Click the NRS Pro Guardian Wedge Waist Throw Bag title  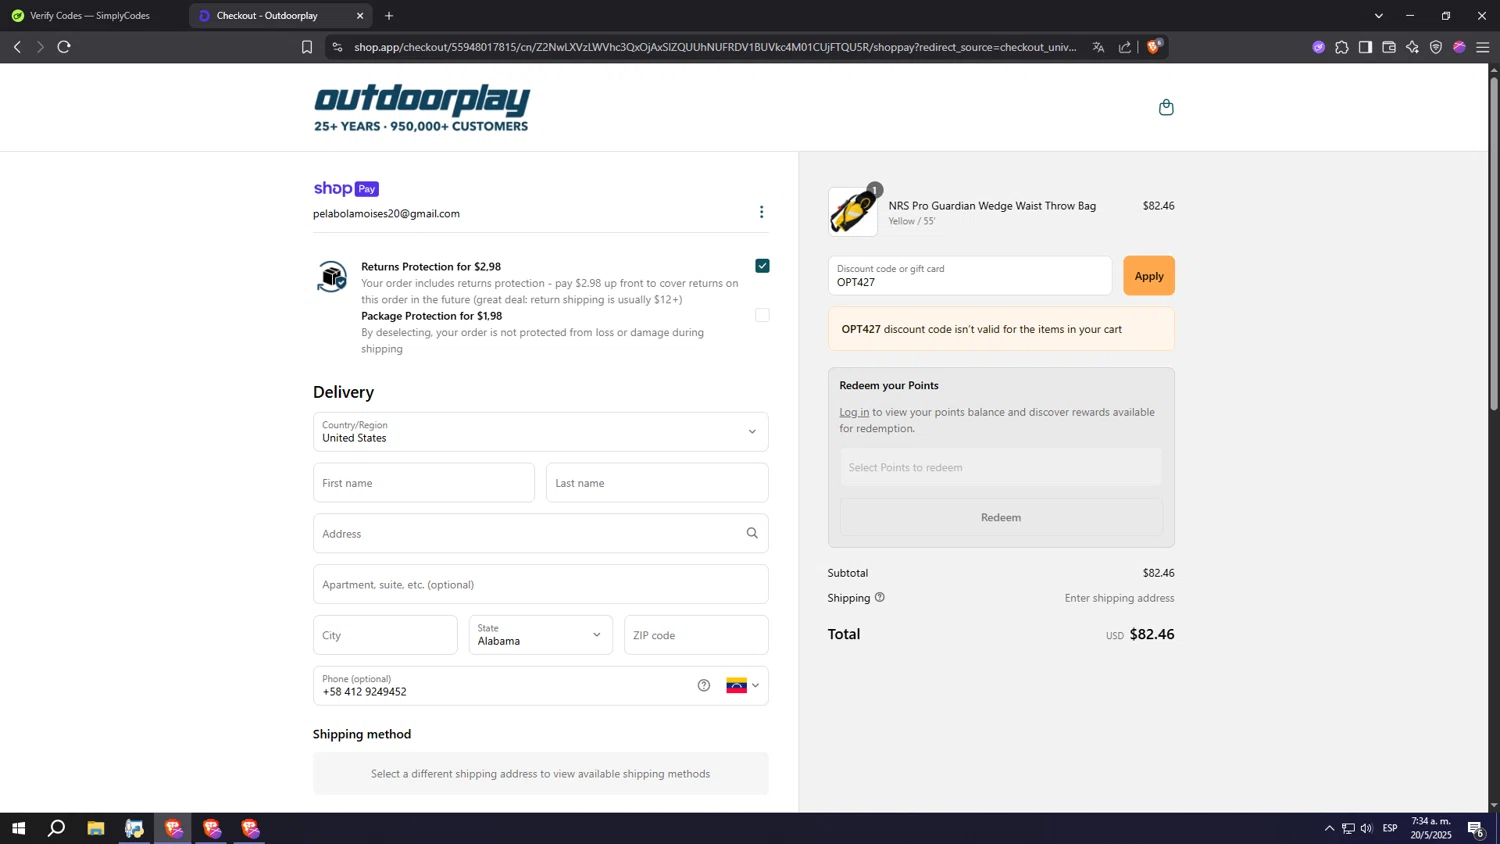coord(992,206)
